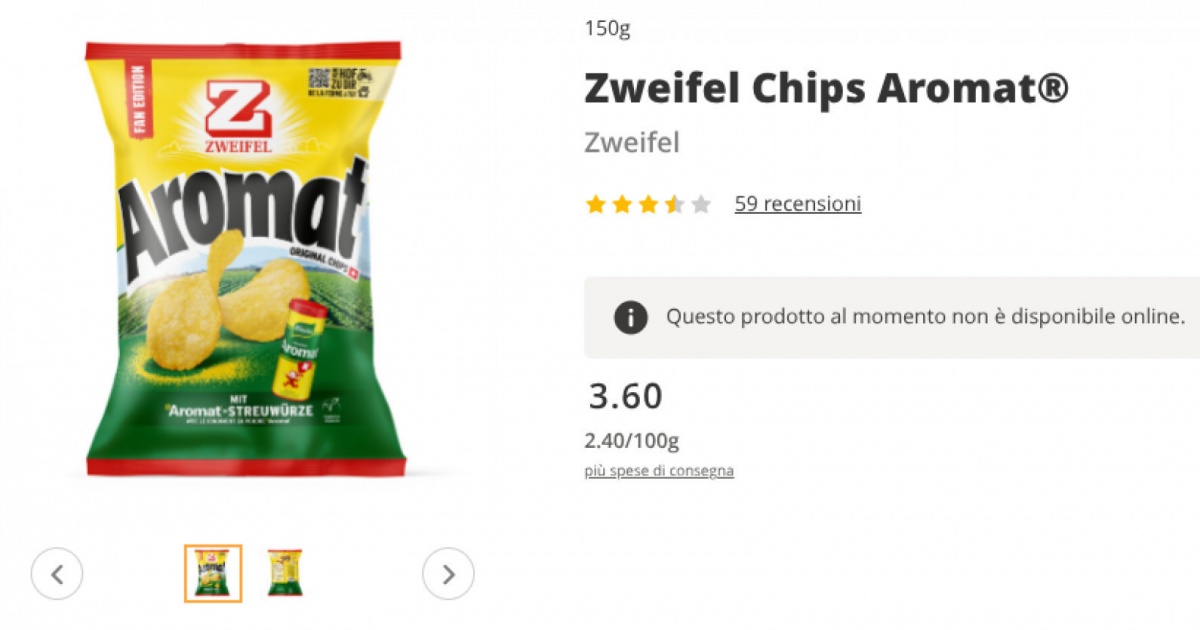The height and width of the screenshot is (630, 1200).
Task: Click the first rating star
Action: tap(596, 205)
